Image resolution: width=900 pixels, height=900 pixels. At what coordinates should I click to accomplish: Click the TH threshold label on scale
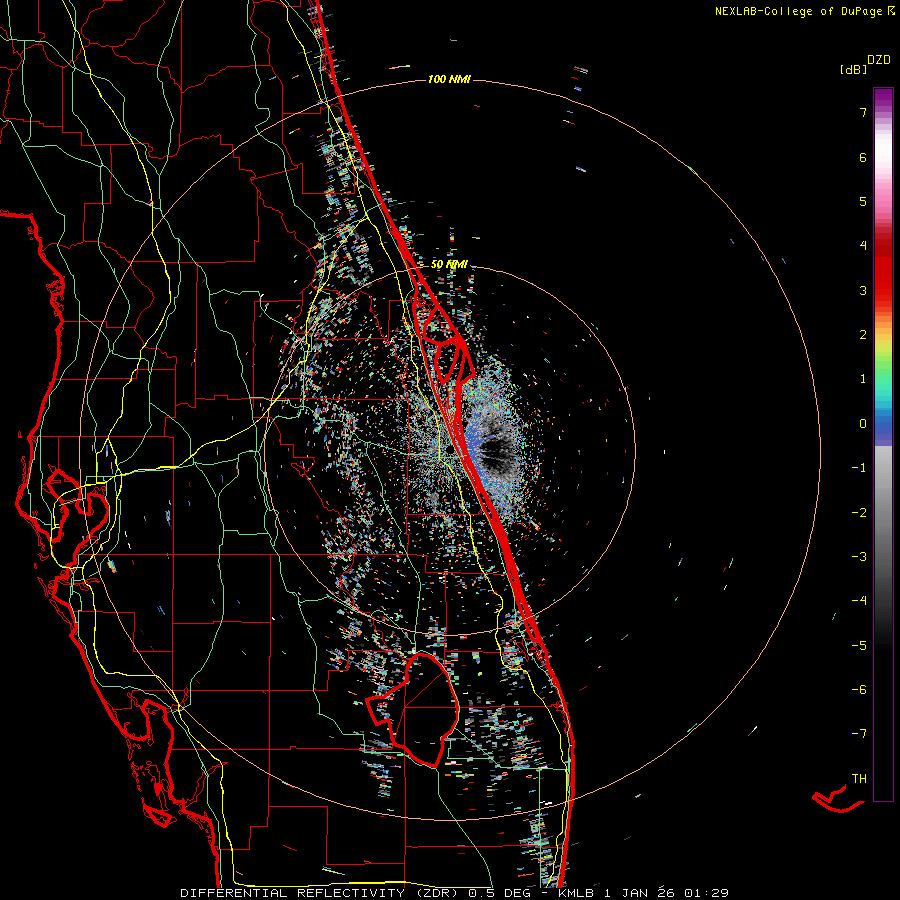point(859,778)
